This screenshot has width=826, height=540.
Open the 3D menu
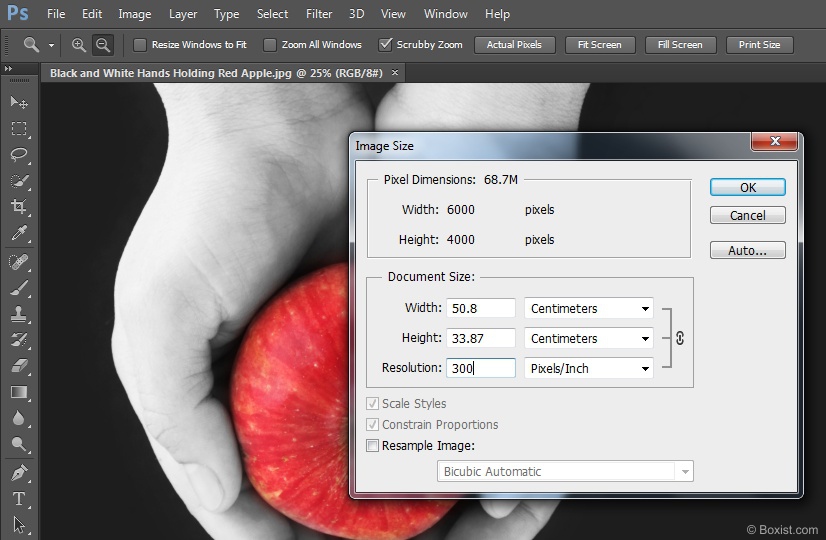coord(357,14)
